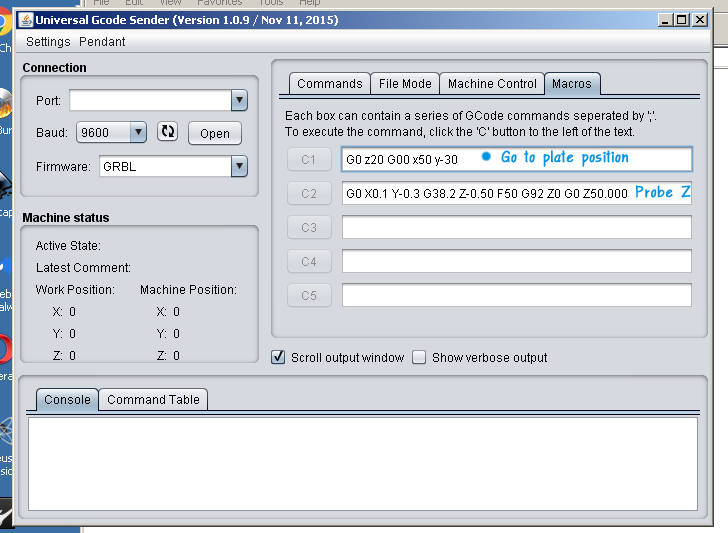Open the Port dropdown arrow
This screenshot has height=533, width=728.
tap(239, 100)
